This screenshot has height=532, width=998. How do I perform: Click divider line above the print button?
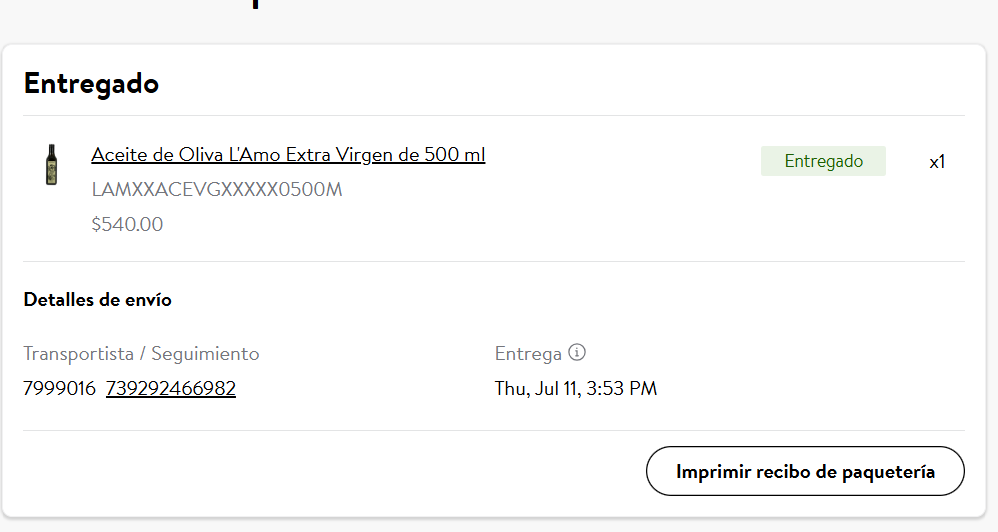[494, 430]
